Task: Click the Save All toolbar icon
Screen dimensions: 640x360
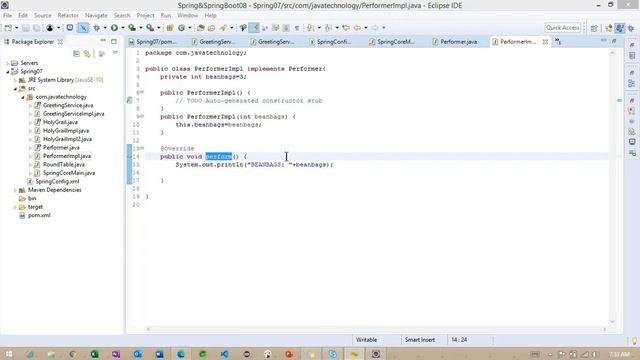Action: click(36, 28)
